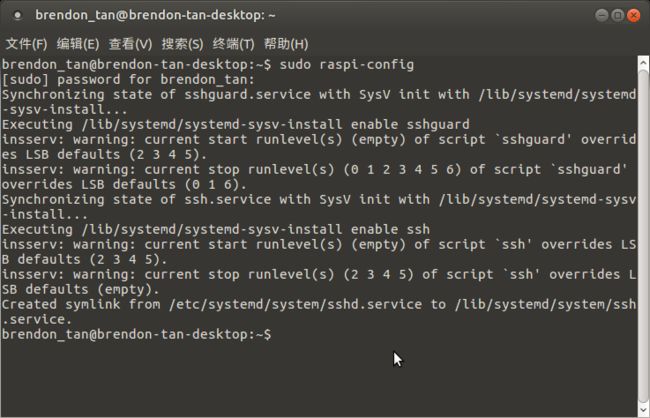
Task: Open the 查看(V) menu
Action: (130, 44)
